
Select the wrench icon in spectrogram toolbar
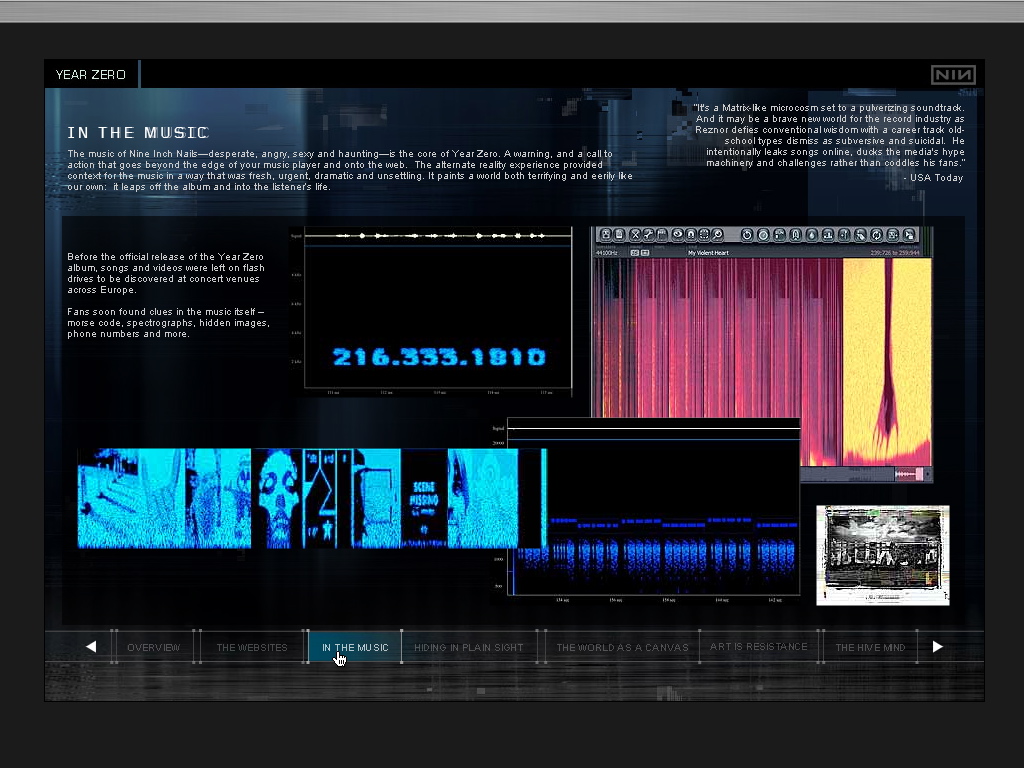(x=648, y=235)
